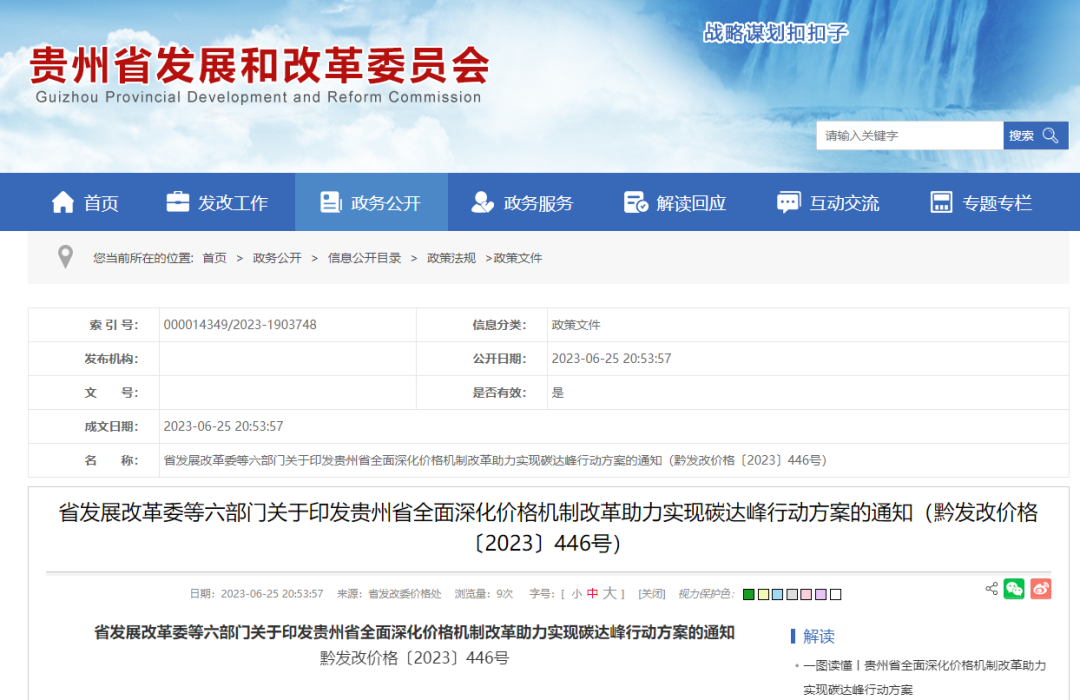The width and height of the screenshot is (1080, 700).
Task: Set font size to large (大)
Action: click(x=609, y=594)
